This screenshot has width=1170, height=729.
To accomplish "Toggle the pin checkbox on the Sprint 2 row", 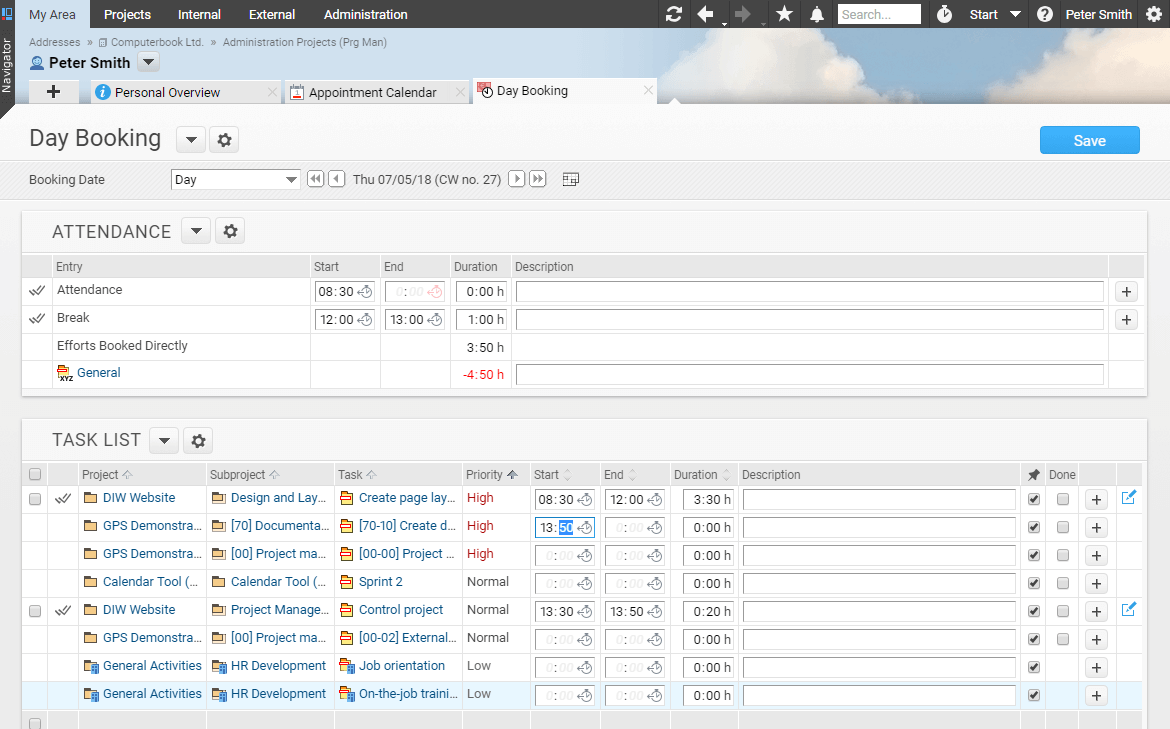I will tap(1034, 582).
